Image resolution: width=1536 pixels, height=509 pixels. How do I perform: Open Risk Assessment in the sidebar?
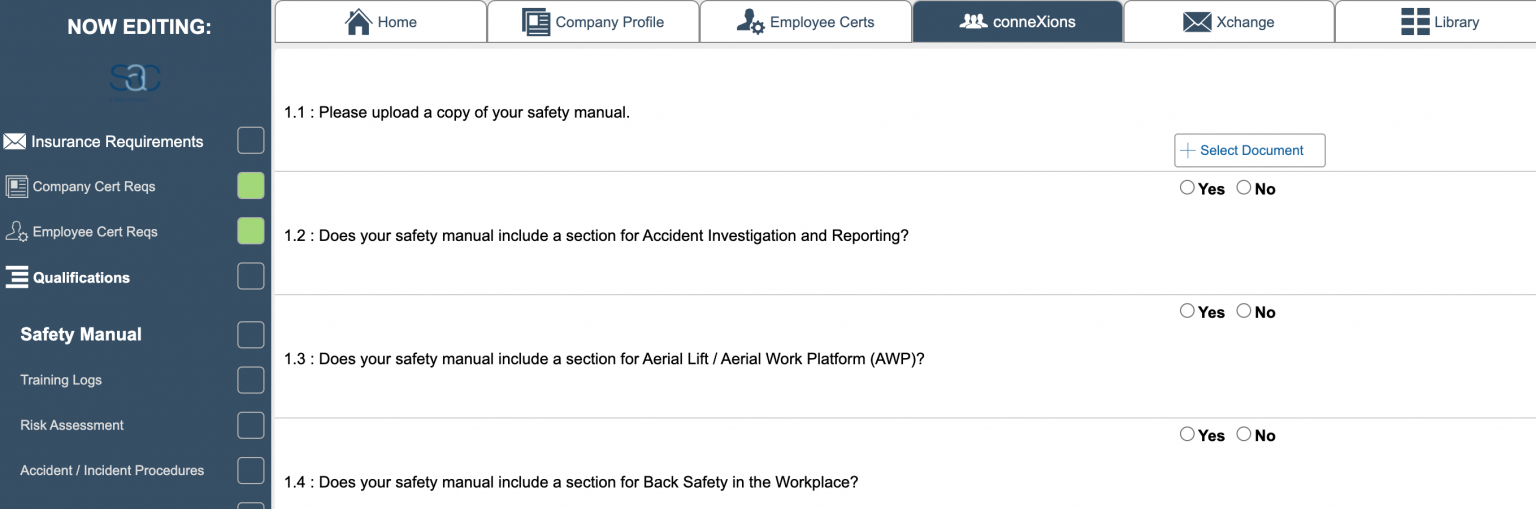72,425
